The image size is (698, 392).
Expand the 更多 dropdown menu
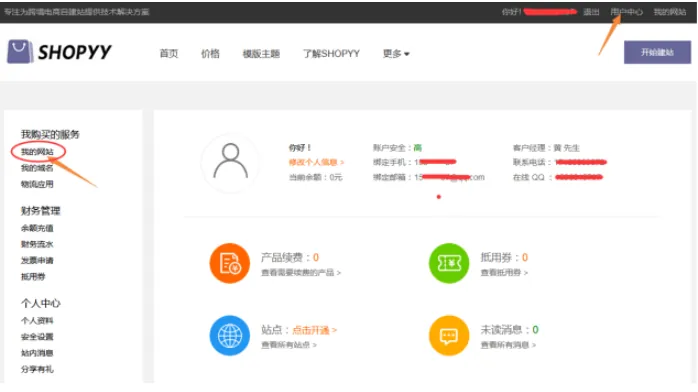coord(396,53)
